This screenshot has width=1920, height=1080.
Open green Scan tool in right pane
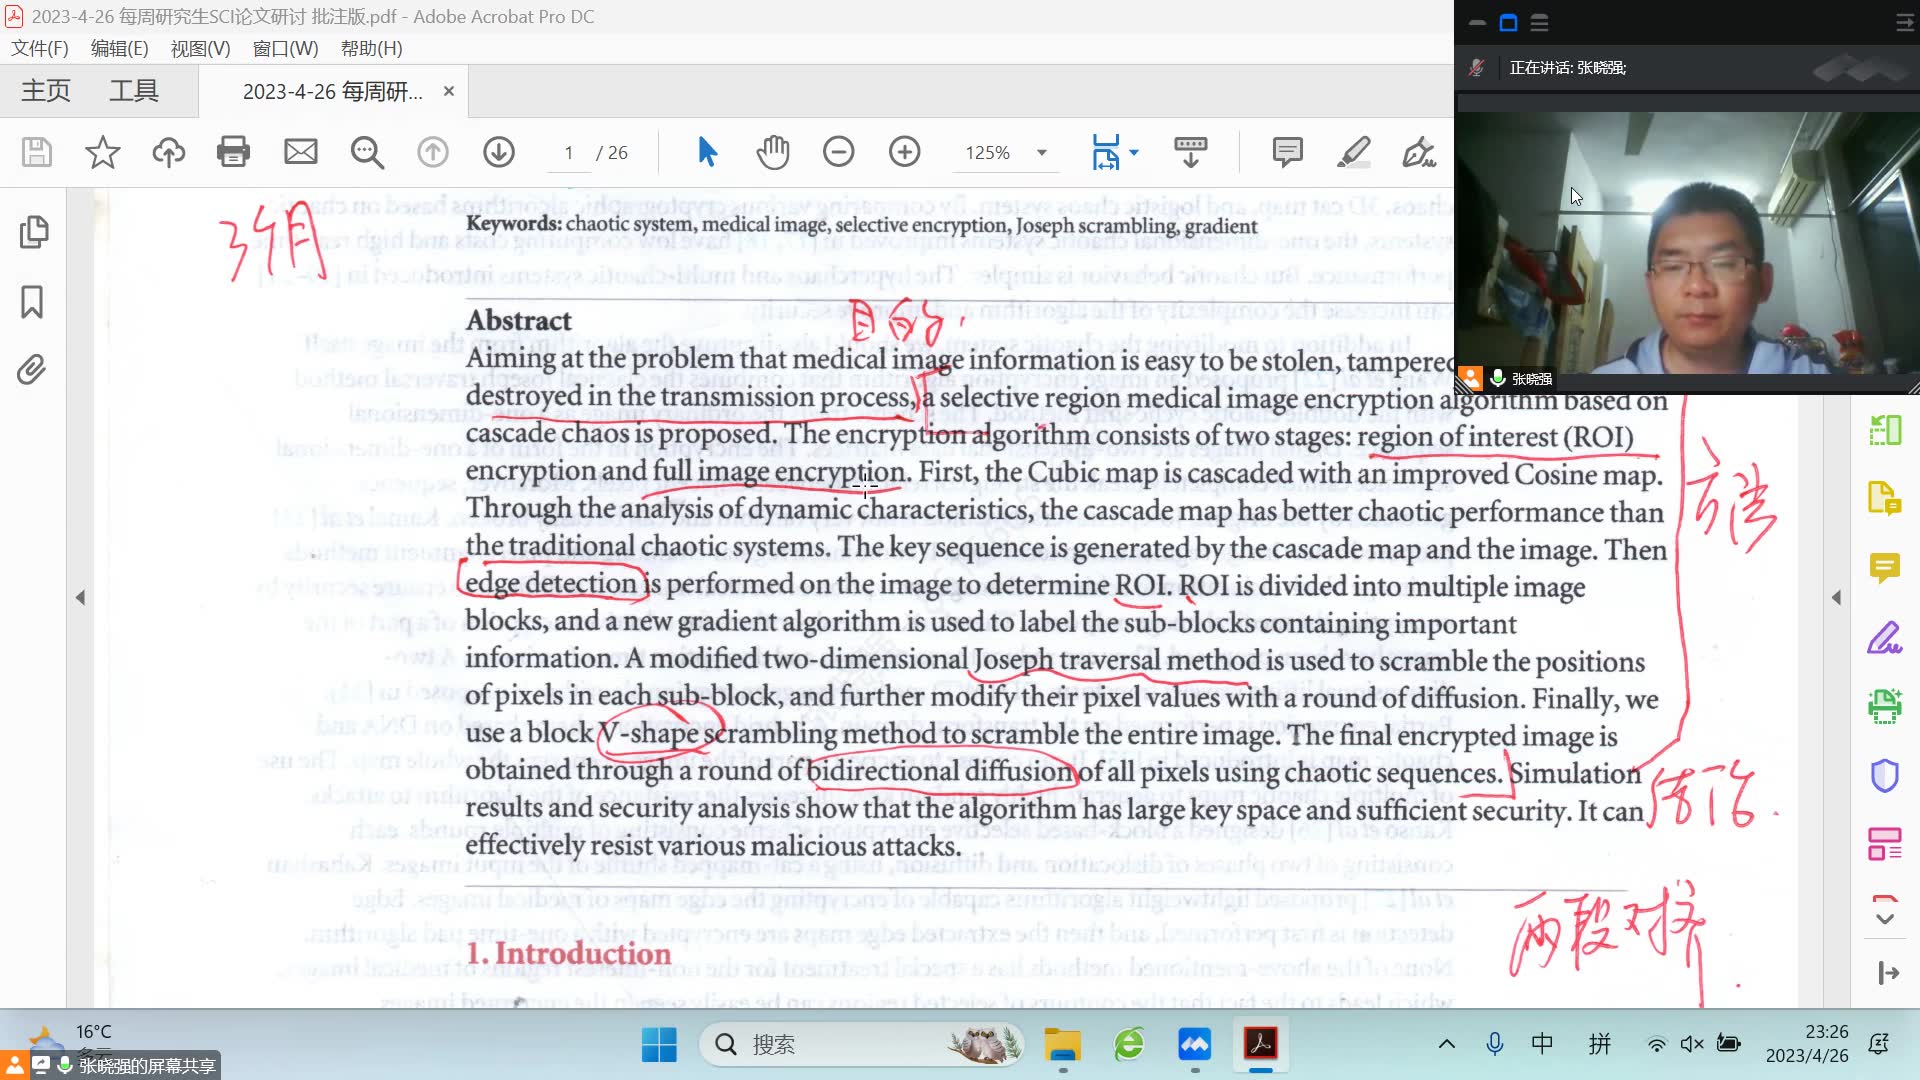pos(1885,706)
